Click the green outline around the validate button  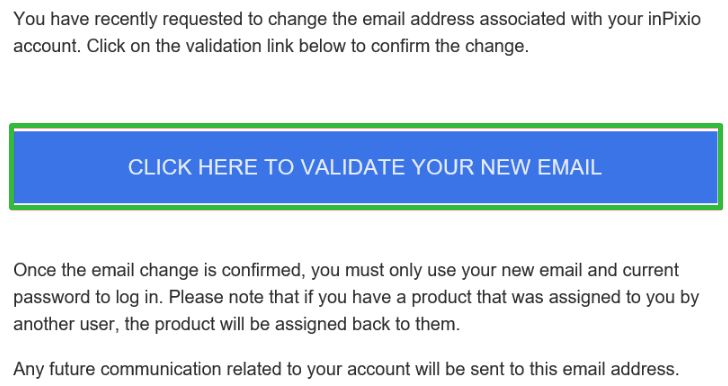pyautogui.click(x=366, y=125)
